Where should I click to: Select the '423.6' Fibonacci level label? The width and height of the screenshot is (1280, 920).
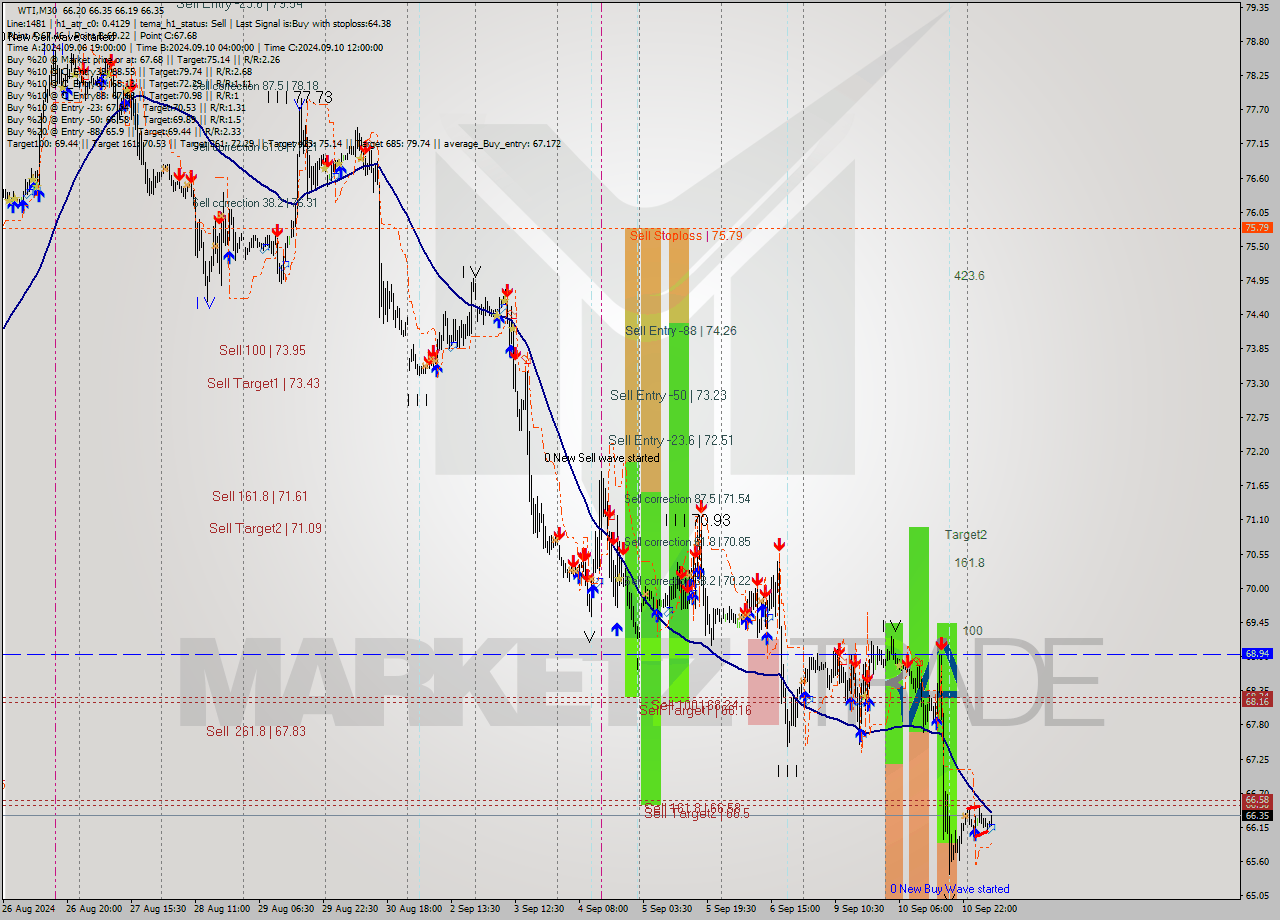969,276
